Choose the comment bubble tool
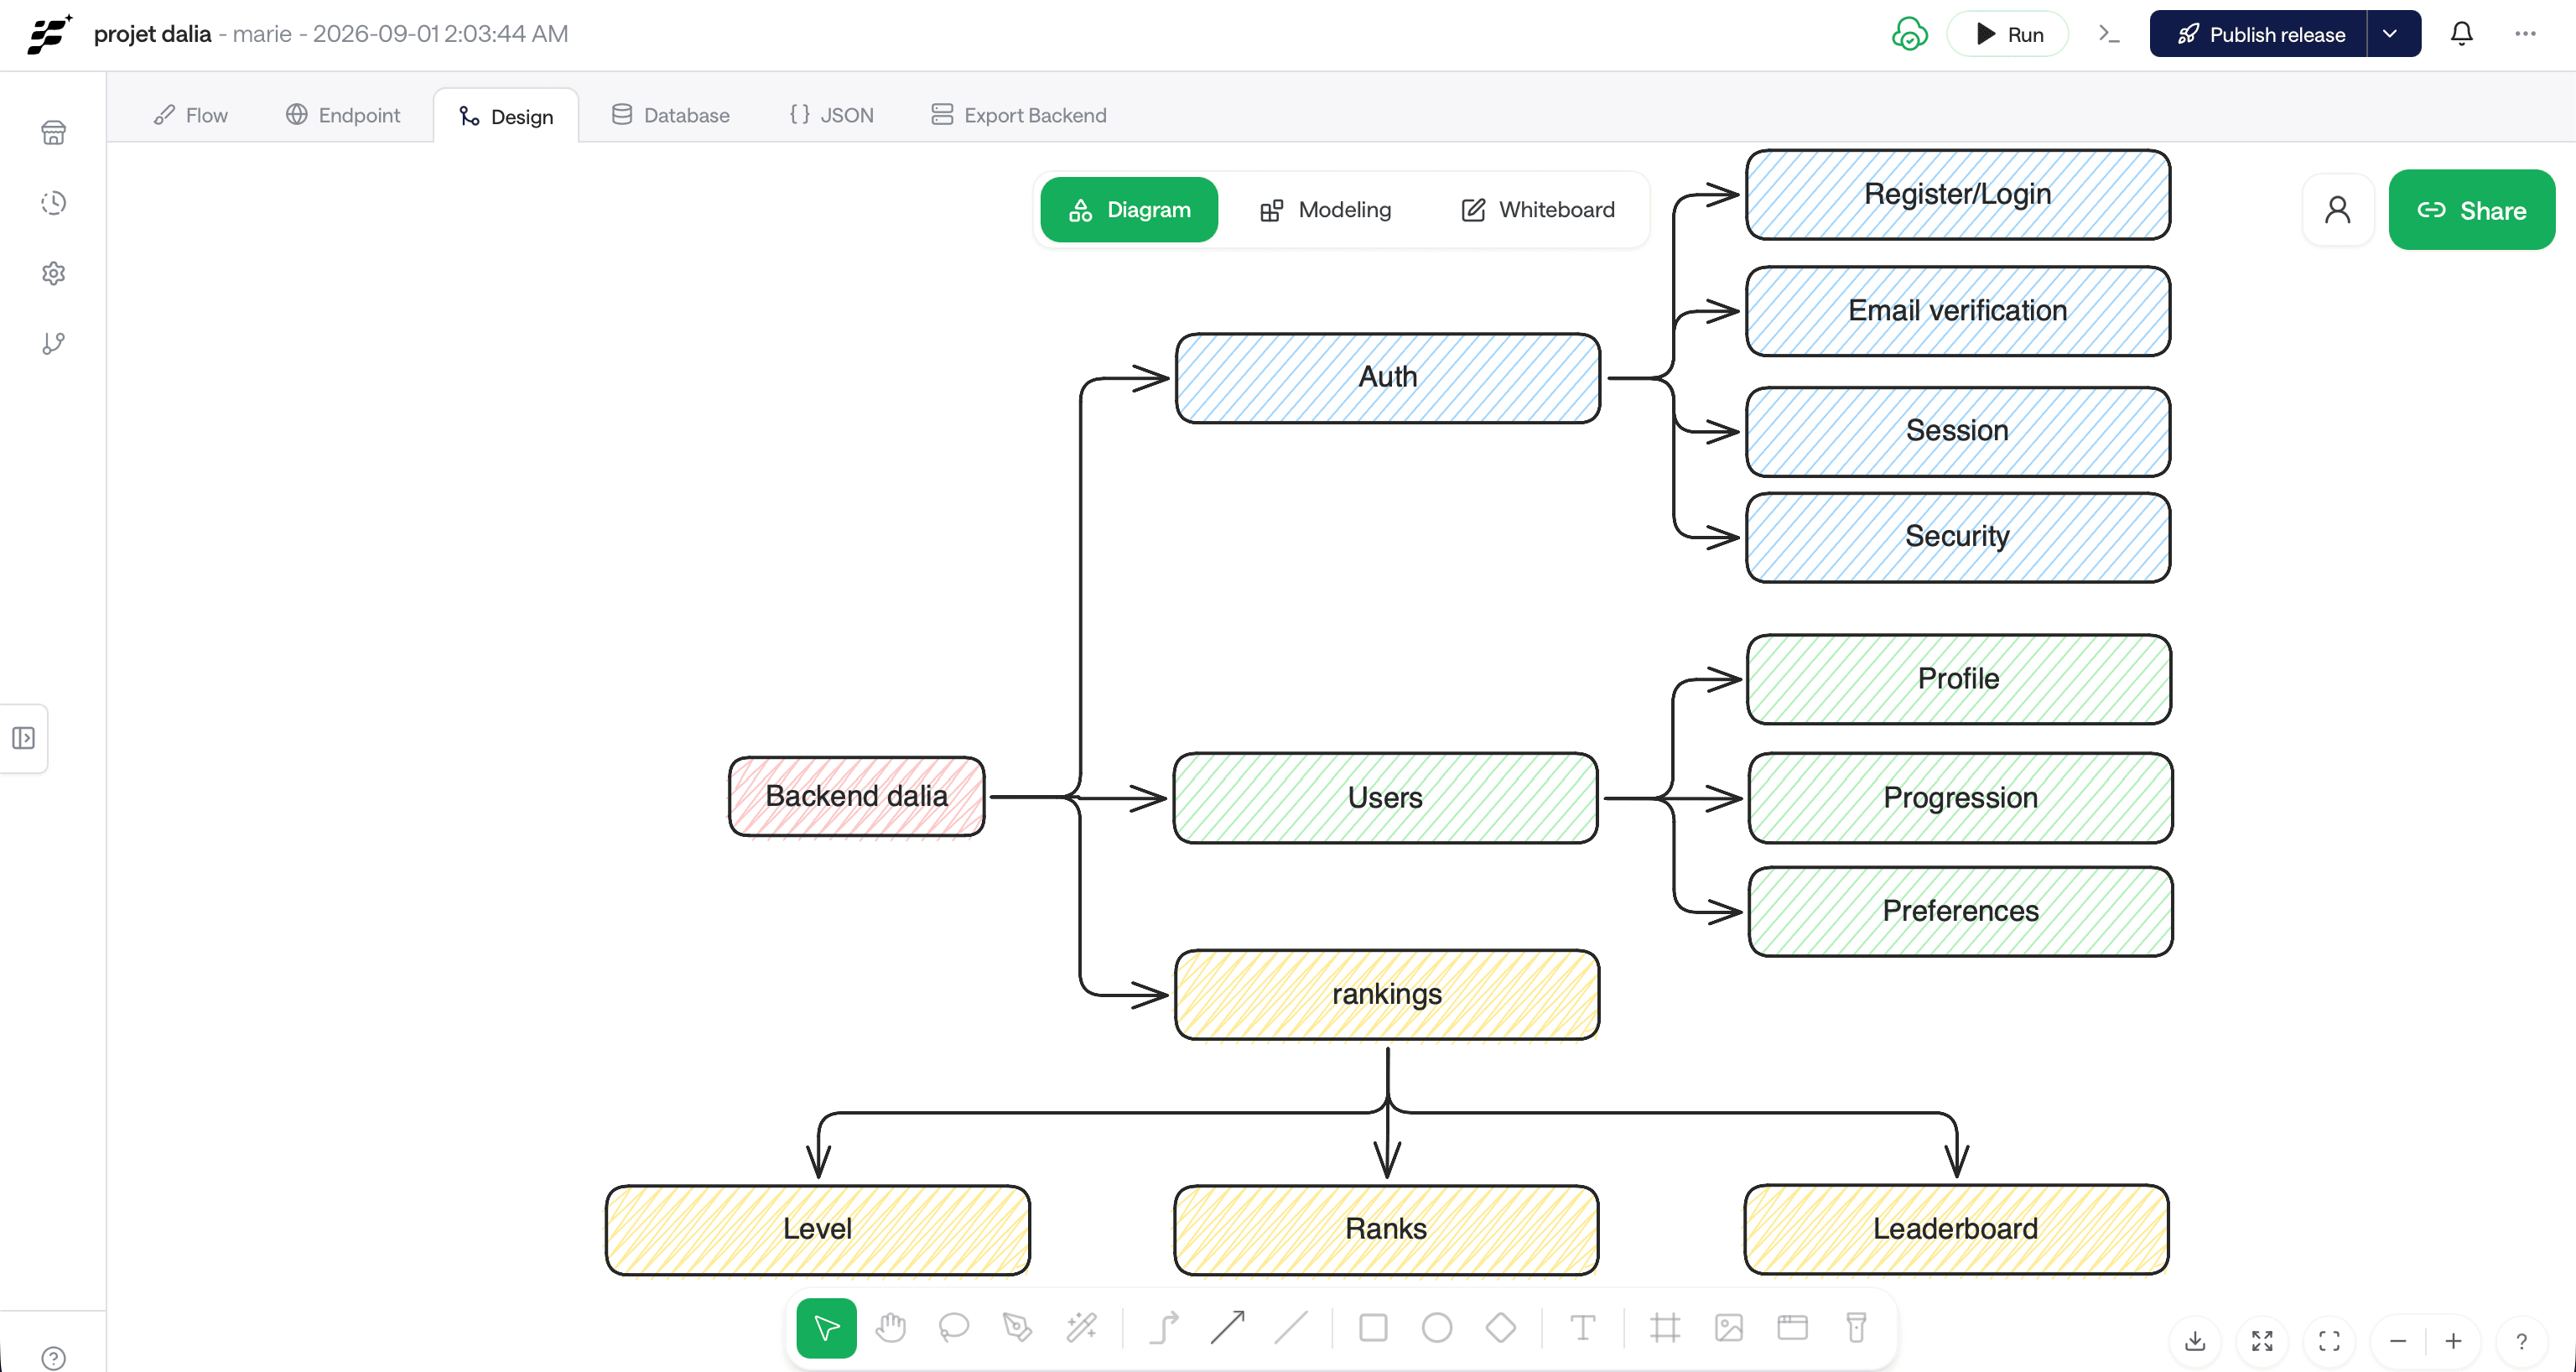The width and height of the screenshot is (2576, 1372). click(x=954, y=1328)
